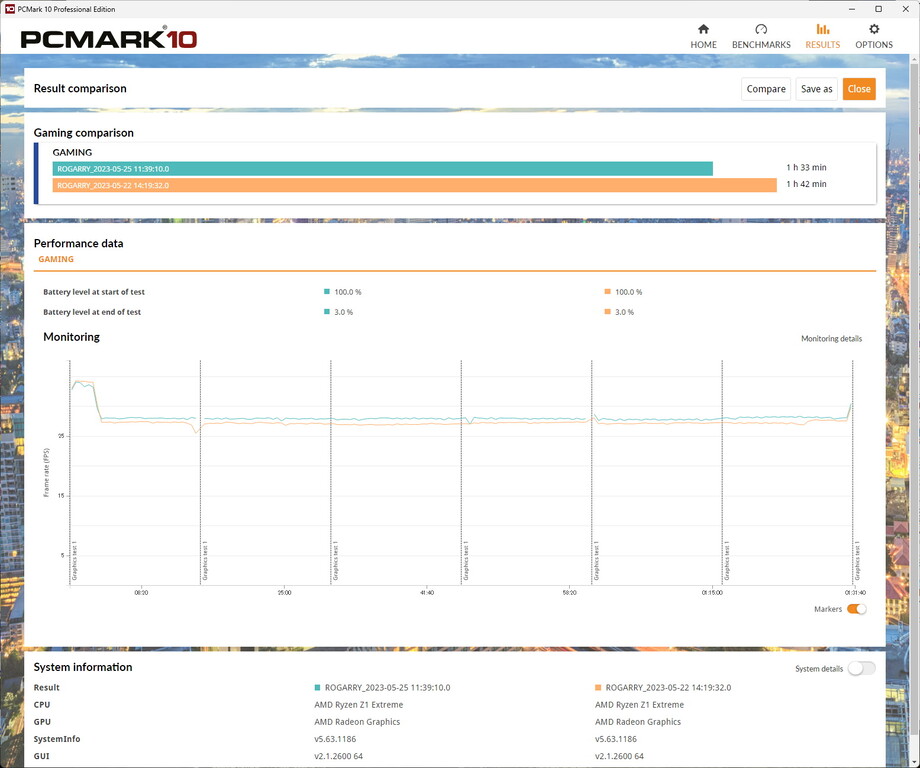Click the 25:00 time axis label
The image size is (920, 768).
(x=284, y=593)
